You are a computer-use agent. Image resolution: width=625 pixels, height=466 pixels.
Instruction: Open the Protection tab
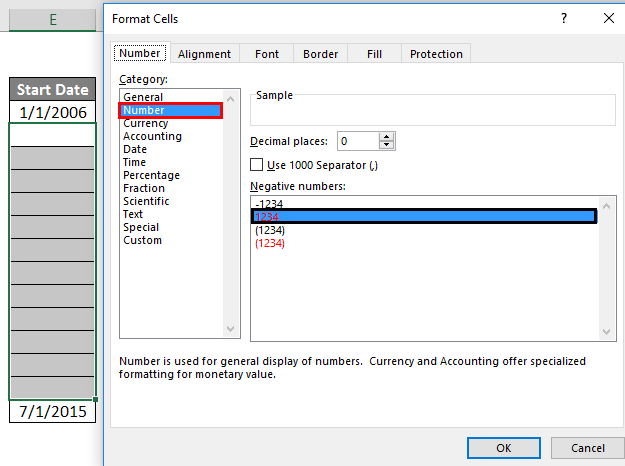coord(436,54)
